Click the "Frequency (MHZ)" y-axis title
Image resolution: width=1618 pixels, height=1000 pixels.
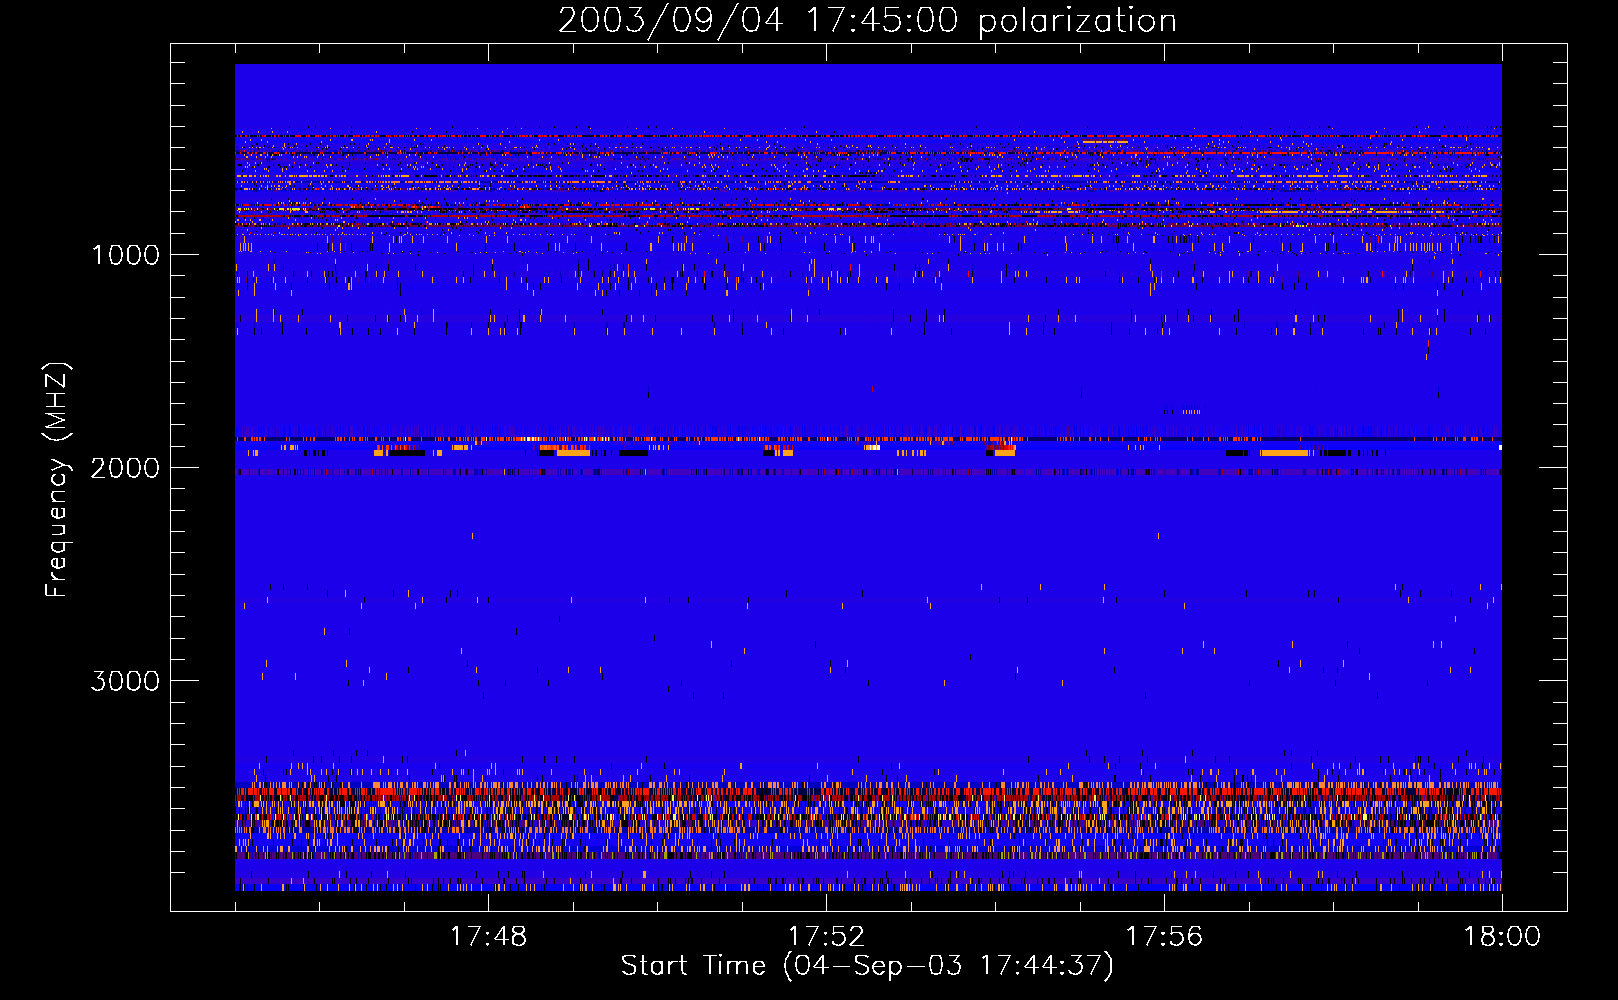pyautogui.click(x=57, y=480)
